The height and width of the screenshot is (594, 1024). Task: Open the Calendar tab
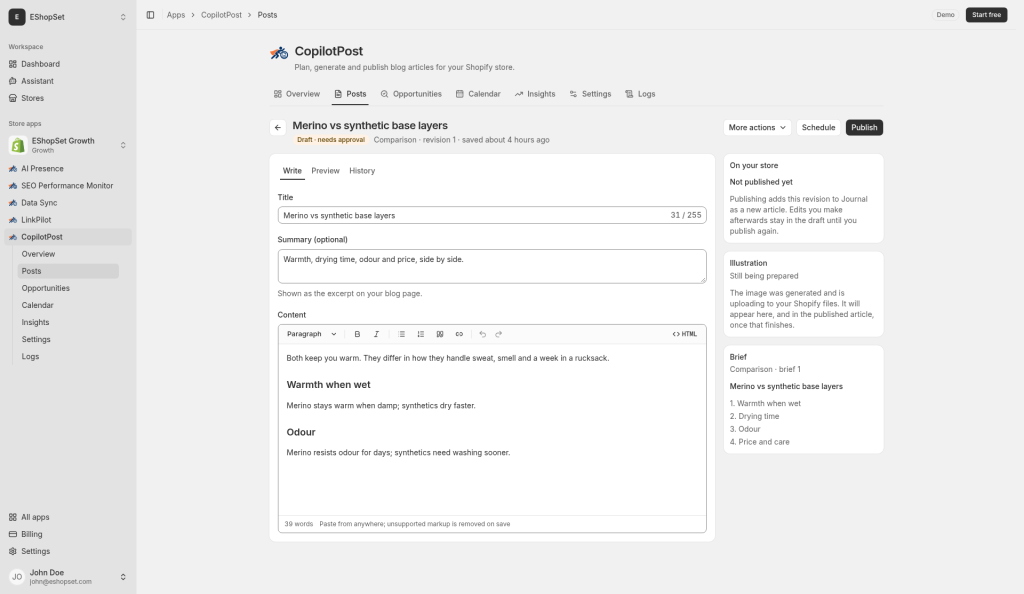478,94
